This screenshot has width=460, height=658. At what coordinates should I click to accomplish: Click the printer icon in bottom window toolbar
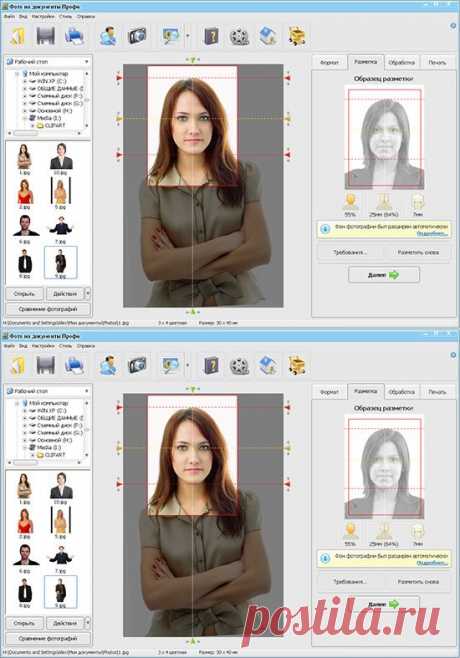(74, 366)
